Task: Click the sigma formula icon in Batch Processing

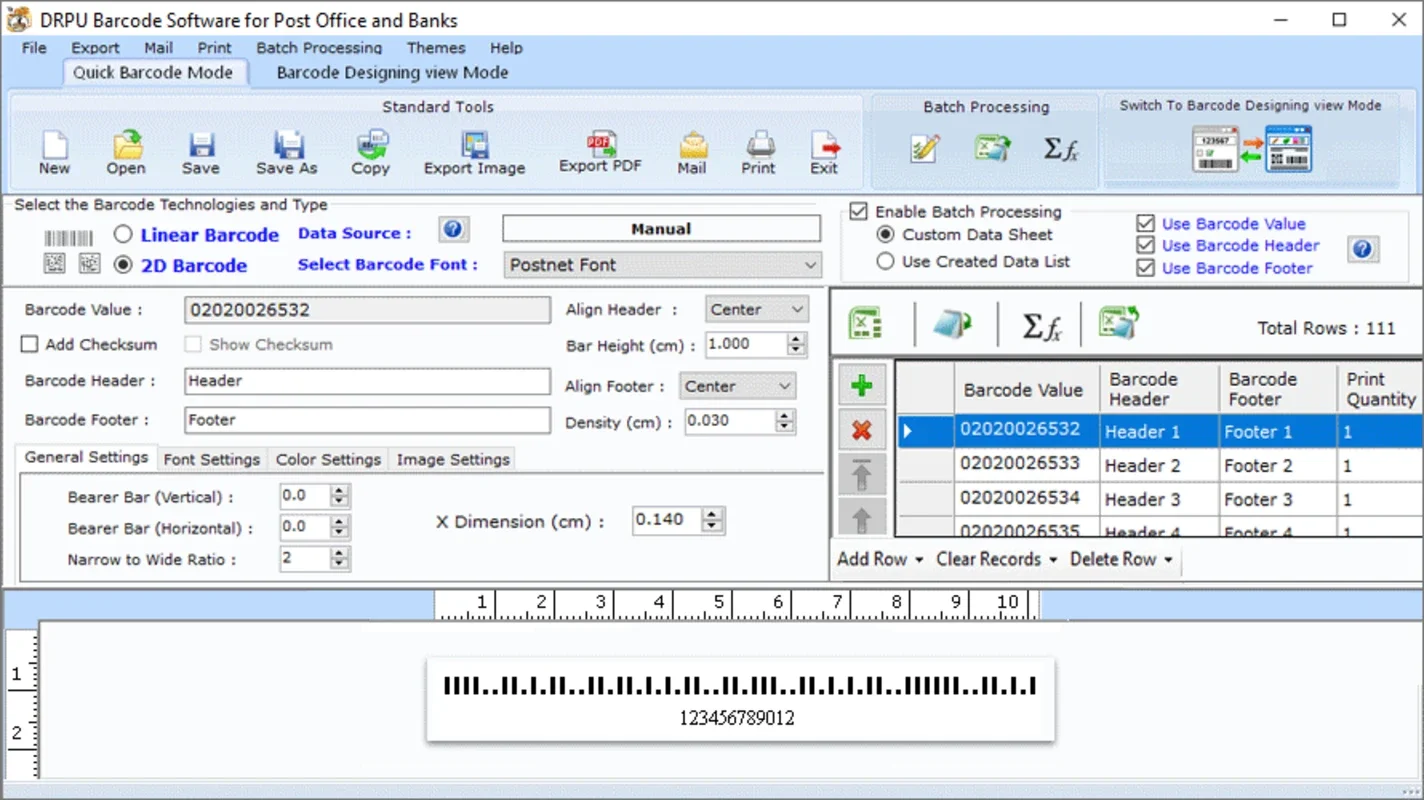Action: [1061, 149]
